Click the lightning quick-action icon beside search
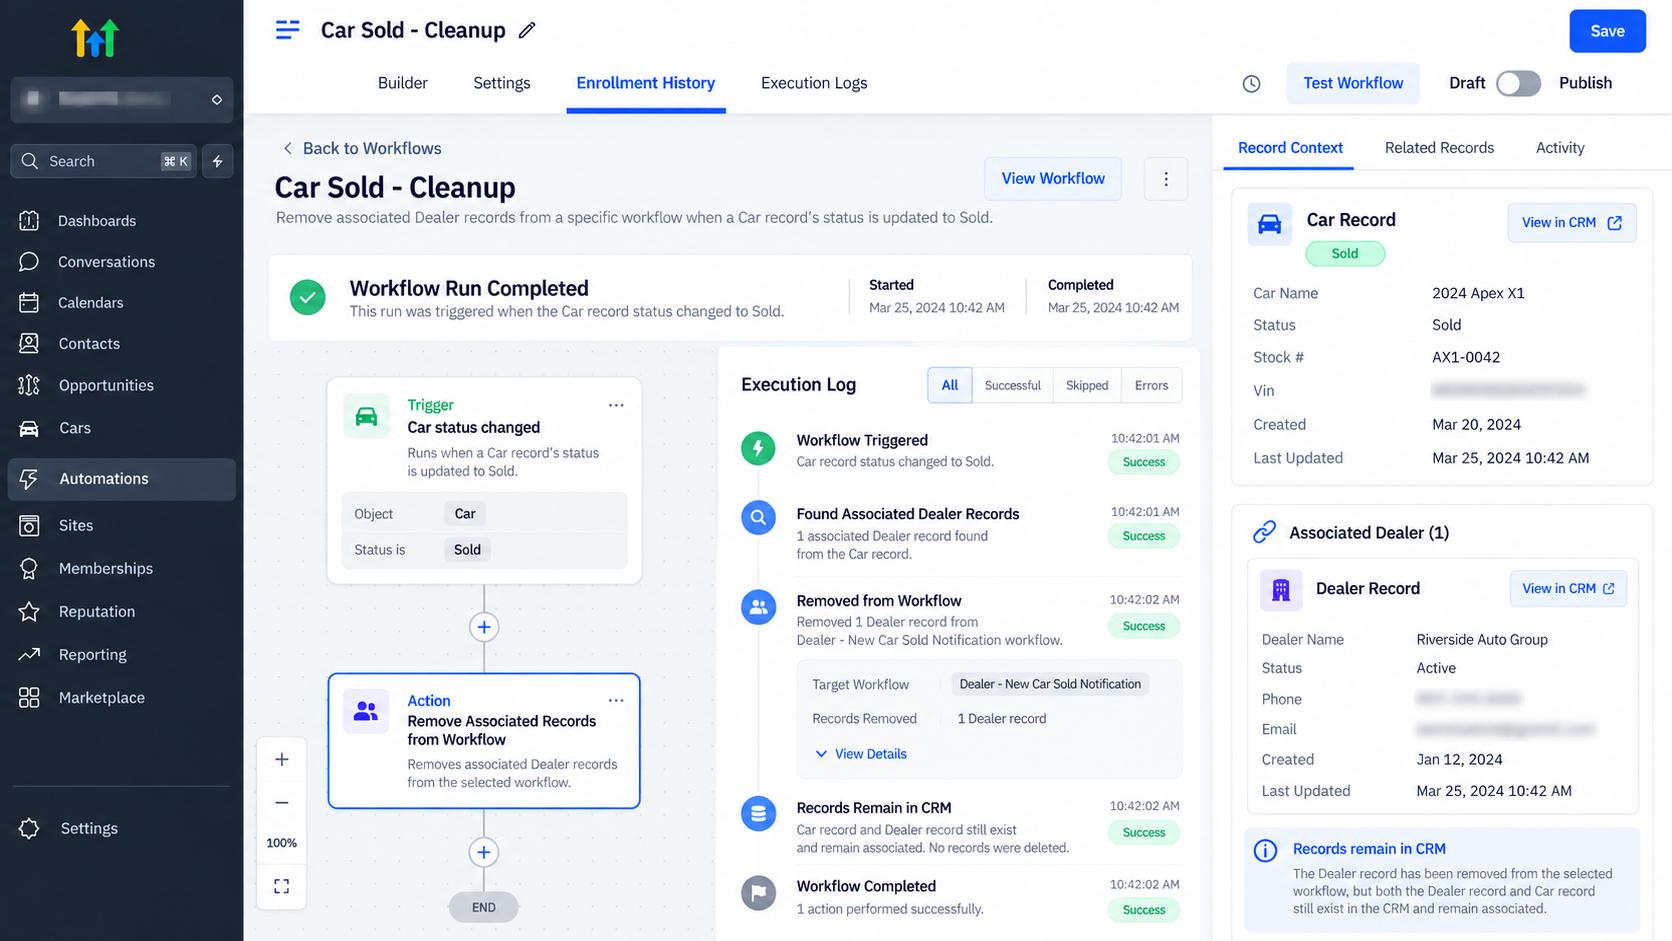 pyautogui.click(x=218, y=161)
